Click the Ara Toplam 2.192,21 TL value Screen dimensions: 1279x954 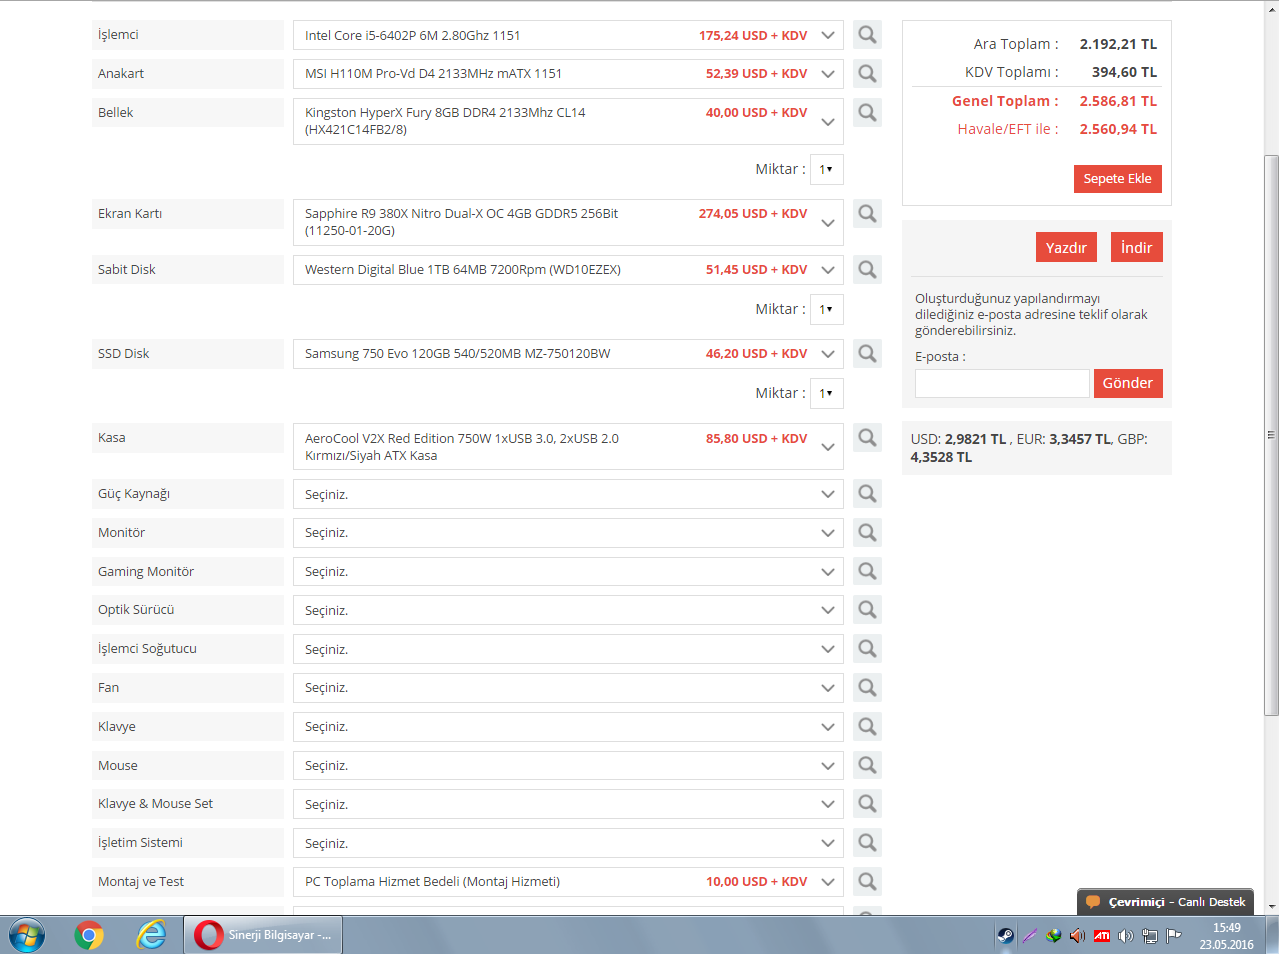click(1118, 44)
